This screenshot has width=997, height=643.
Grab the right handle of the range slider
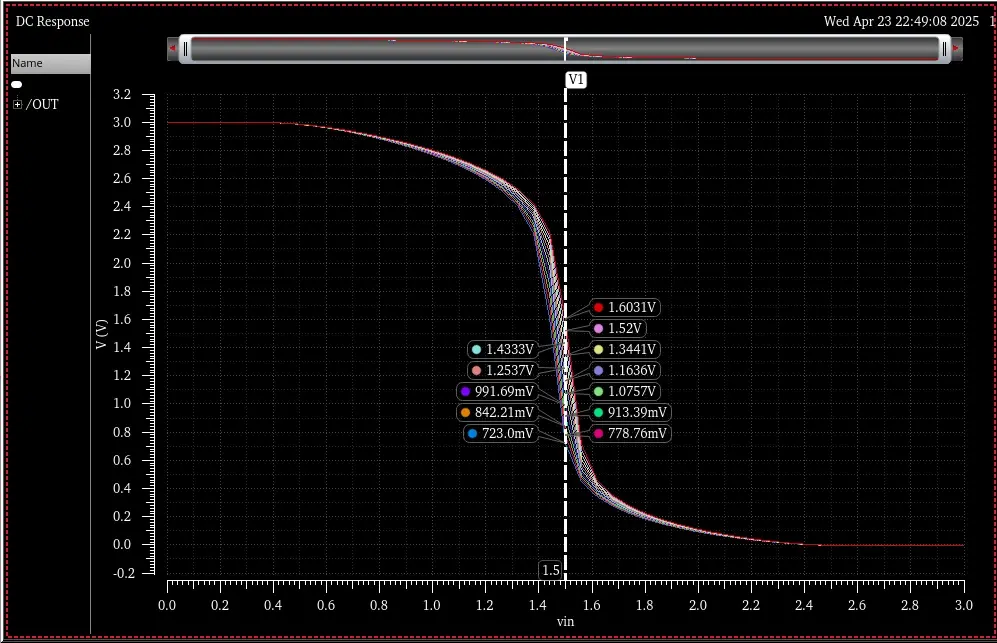coord(944,49)
